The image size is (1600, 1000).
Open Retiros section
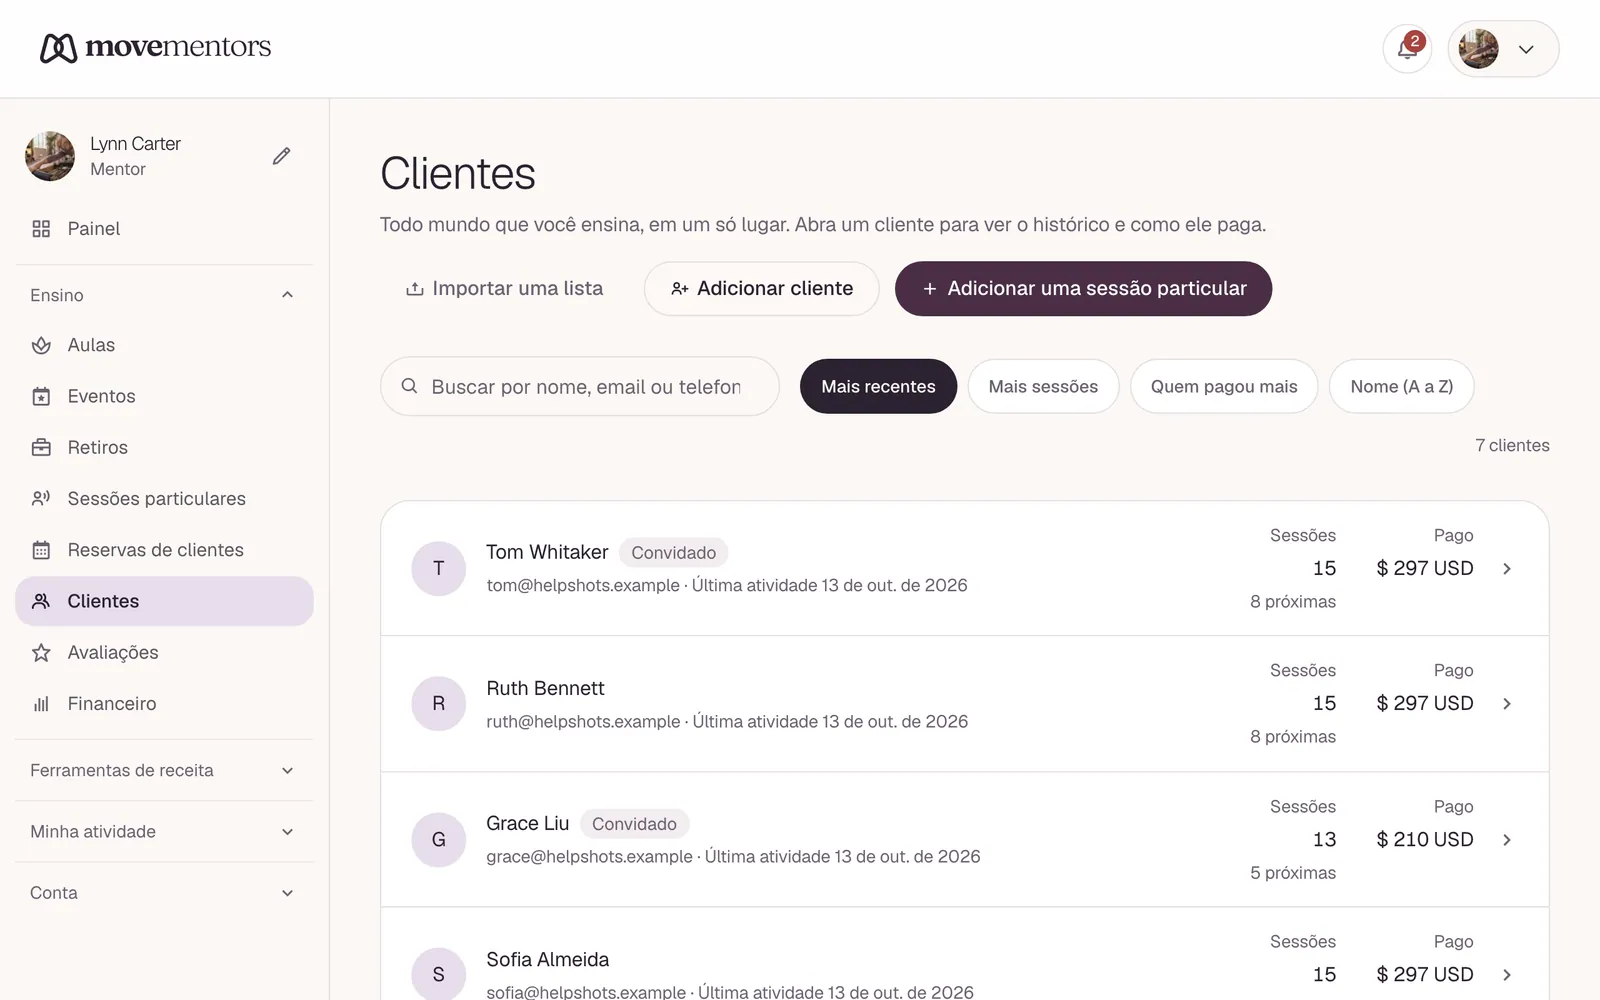164,447
